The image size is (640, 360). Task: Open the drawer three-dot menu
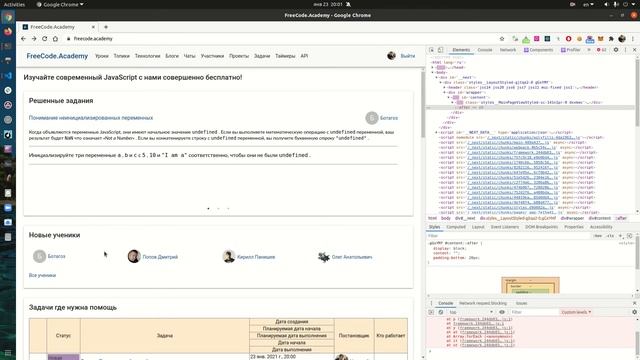[431, 303]
